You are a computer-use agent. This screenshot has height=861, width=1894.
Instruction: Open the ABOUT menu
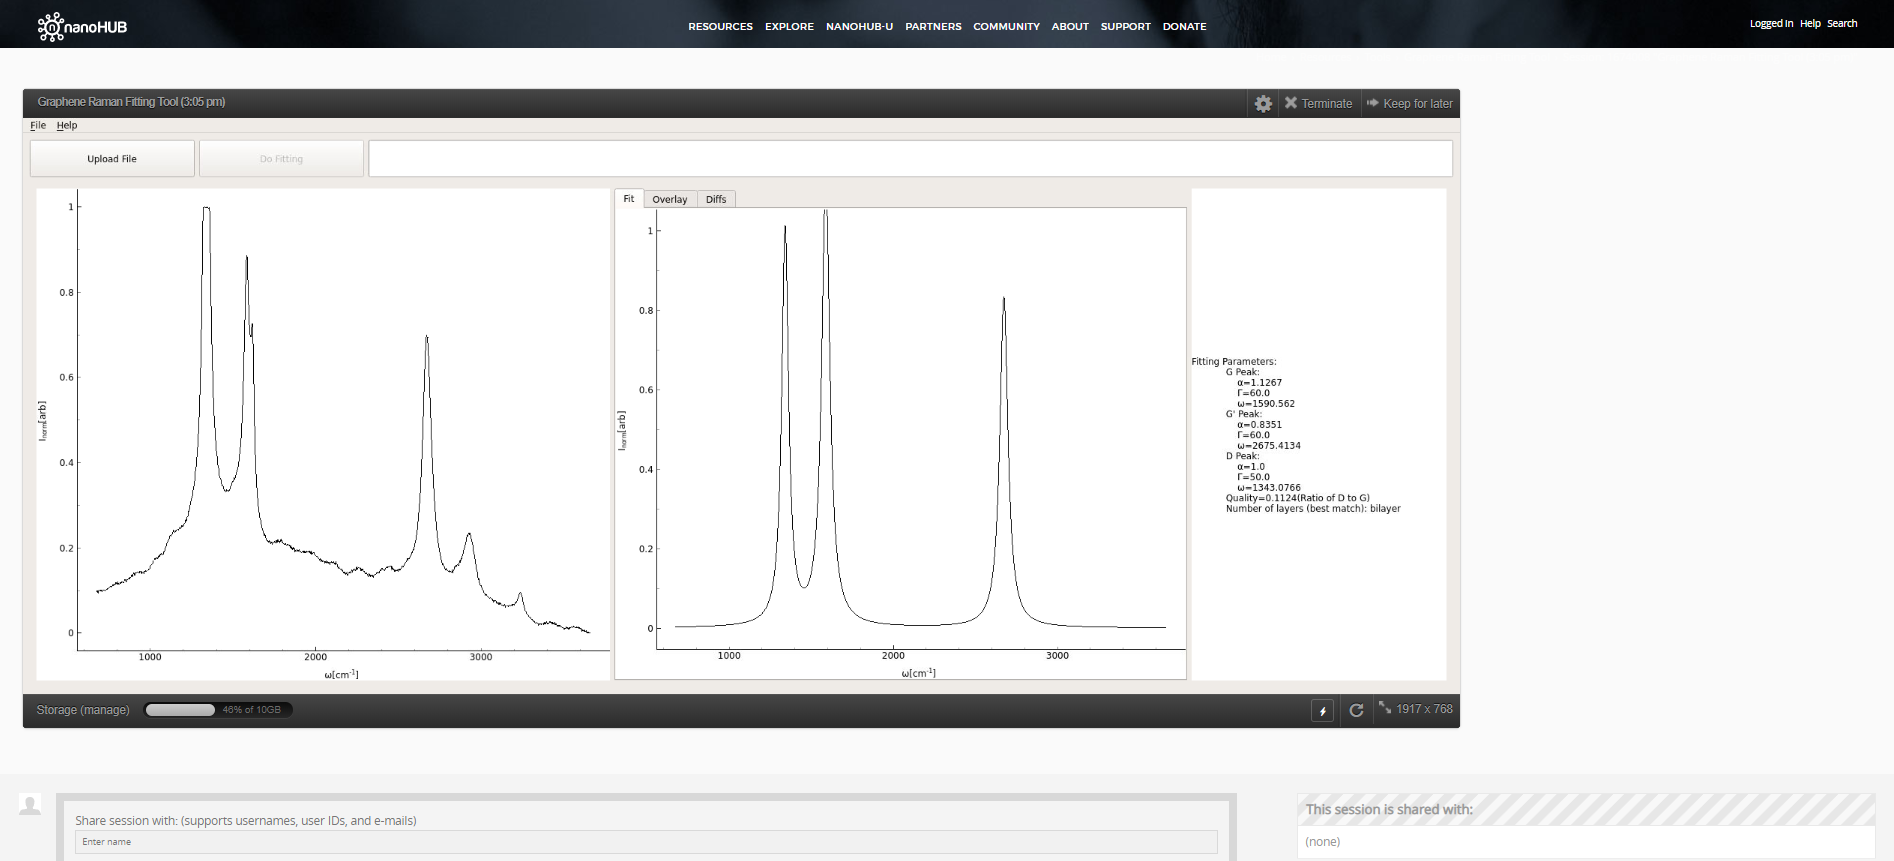click(x=1070, y=26)
